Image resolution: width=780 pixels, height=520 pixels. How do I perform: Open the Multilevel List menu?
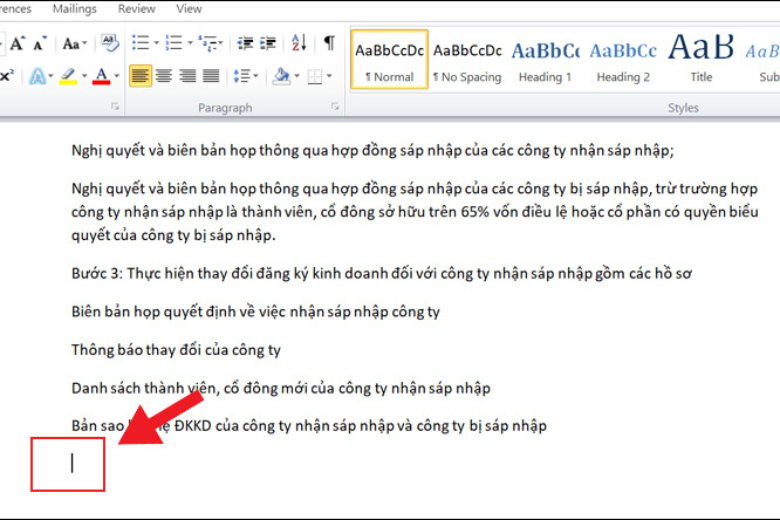(210, 43)
